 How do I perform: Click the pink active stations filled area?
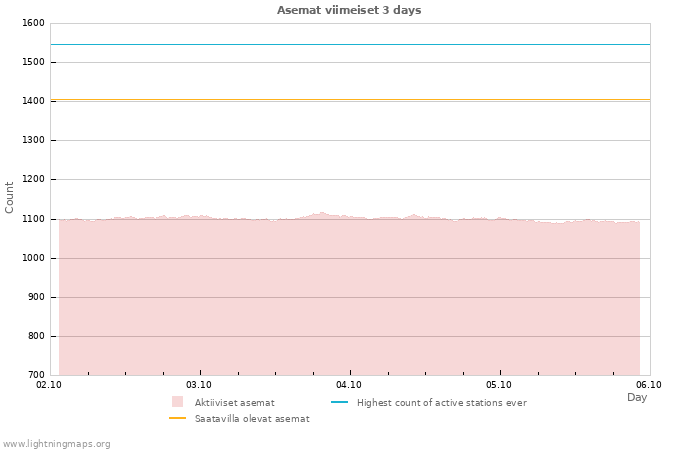[x=349, y=300]
